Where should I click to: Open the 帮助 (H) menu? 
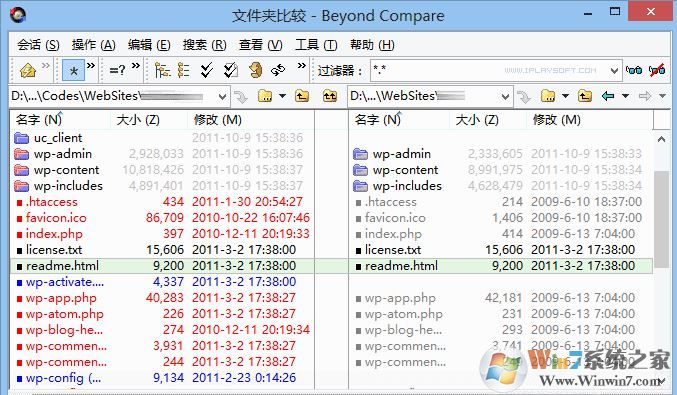(372, 45)
